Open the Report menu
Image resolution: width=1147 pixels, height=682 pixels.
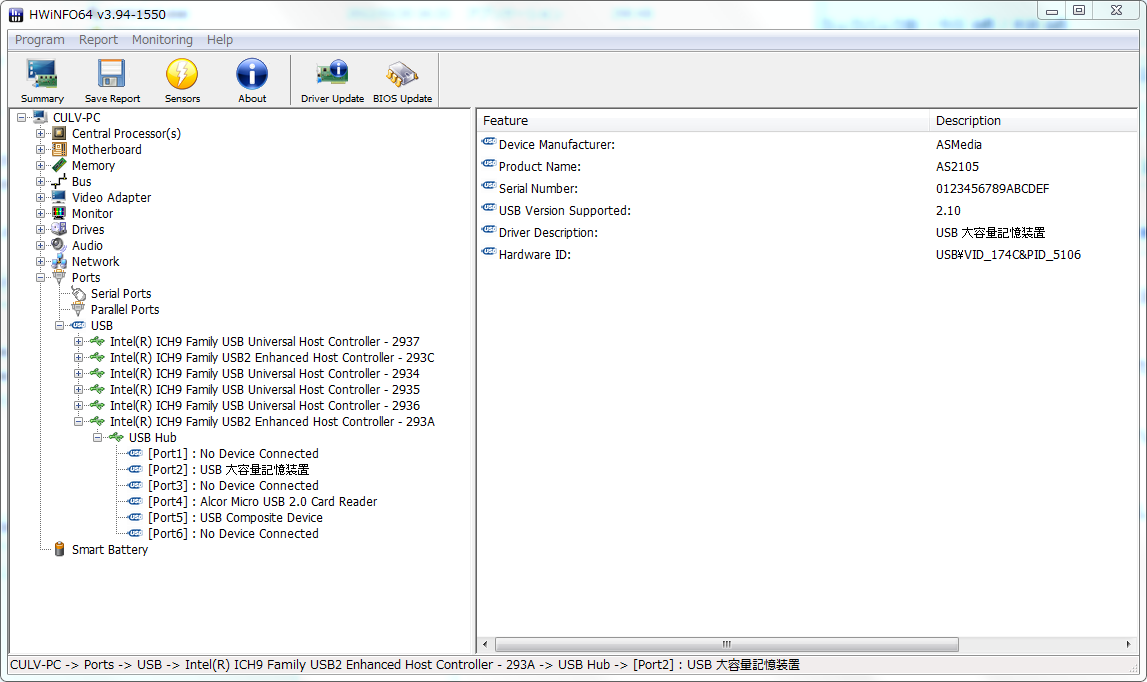click(x=98, y=40)
